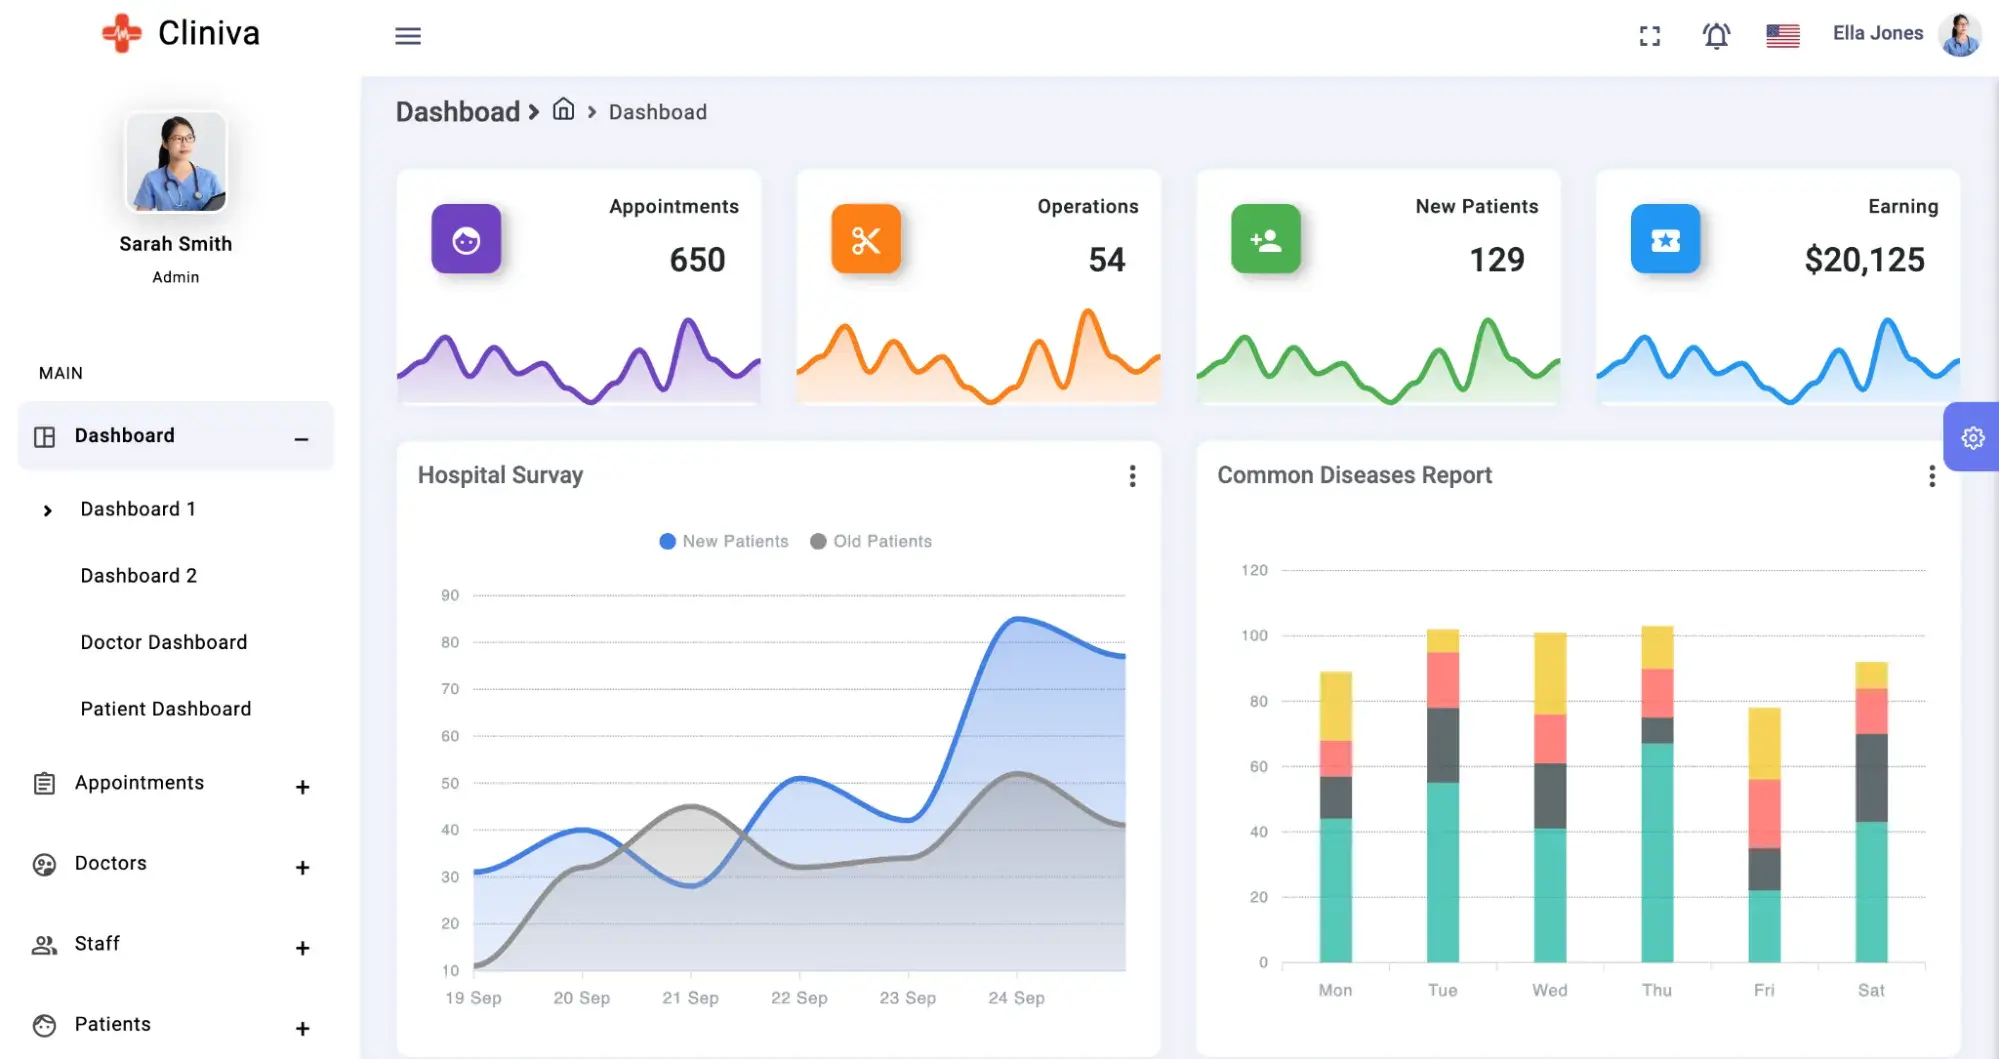The image size is (1999, 1060).
Task: Open the Doctor Dashboard menu item
Action: tap(164, 642)
